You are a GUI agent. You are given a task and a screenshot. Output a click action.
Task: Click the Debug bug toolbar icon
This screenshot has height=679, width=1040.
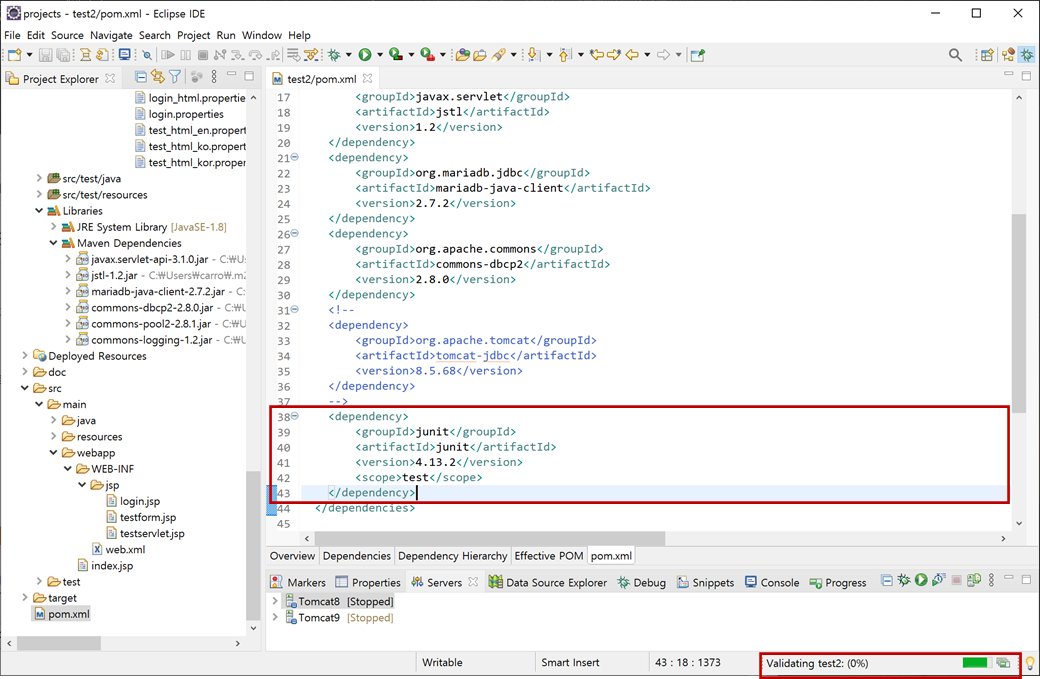click(334, 55)
